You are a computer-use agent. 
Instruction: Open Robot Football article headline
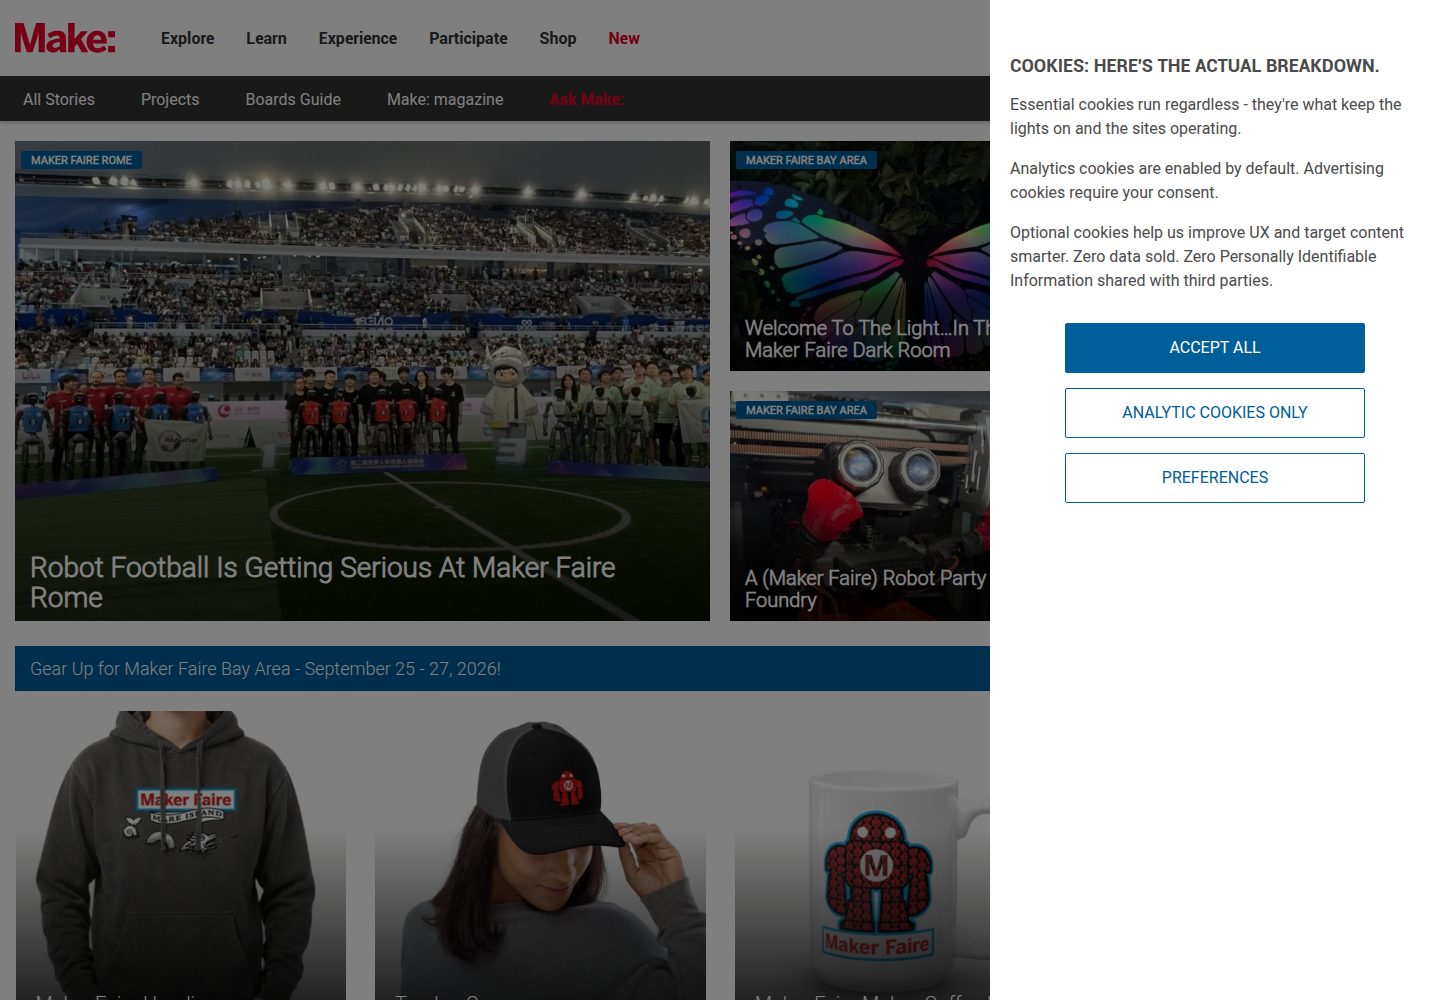(x=322, y=582)
